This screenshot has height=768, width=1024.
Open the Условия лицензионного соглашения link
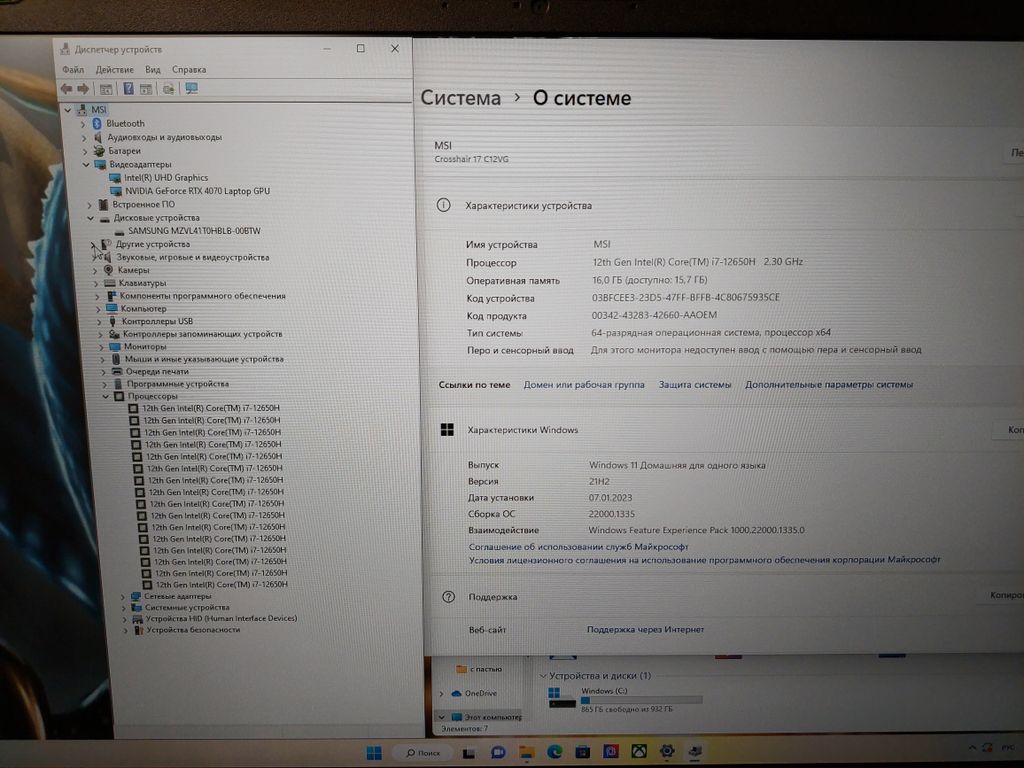(x=705, y=560)
